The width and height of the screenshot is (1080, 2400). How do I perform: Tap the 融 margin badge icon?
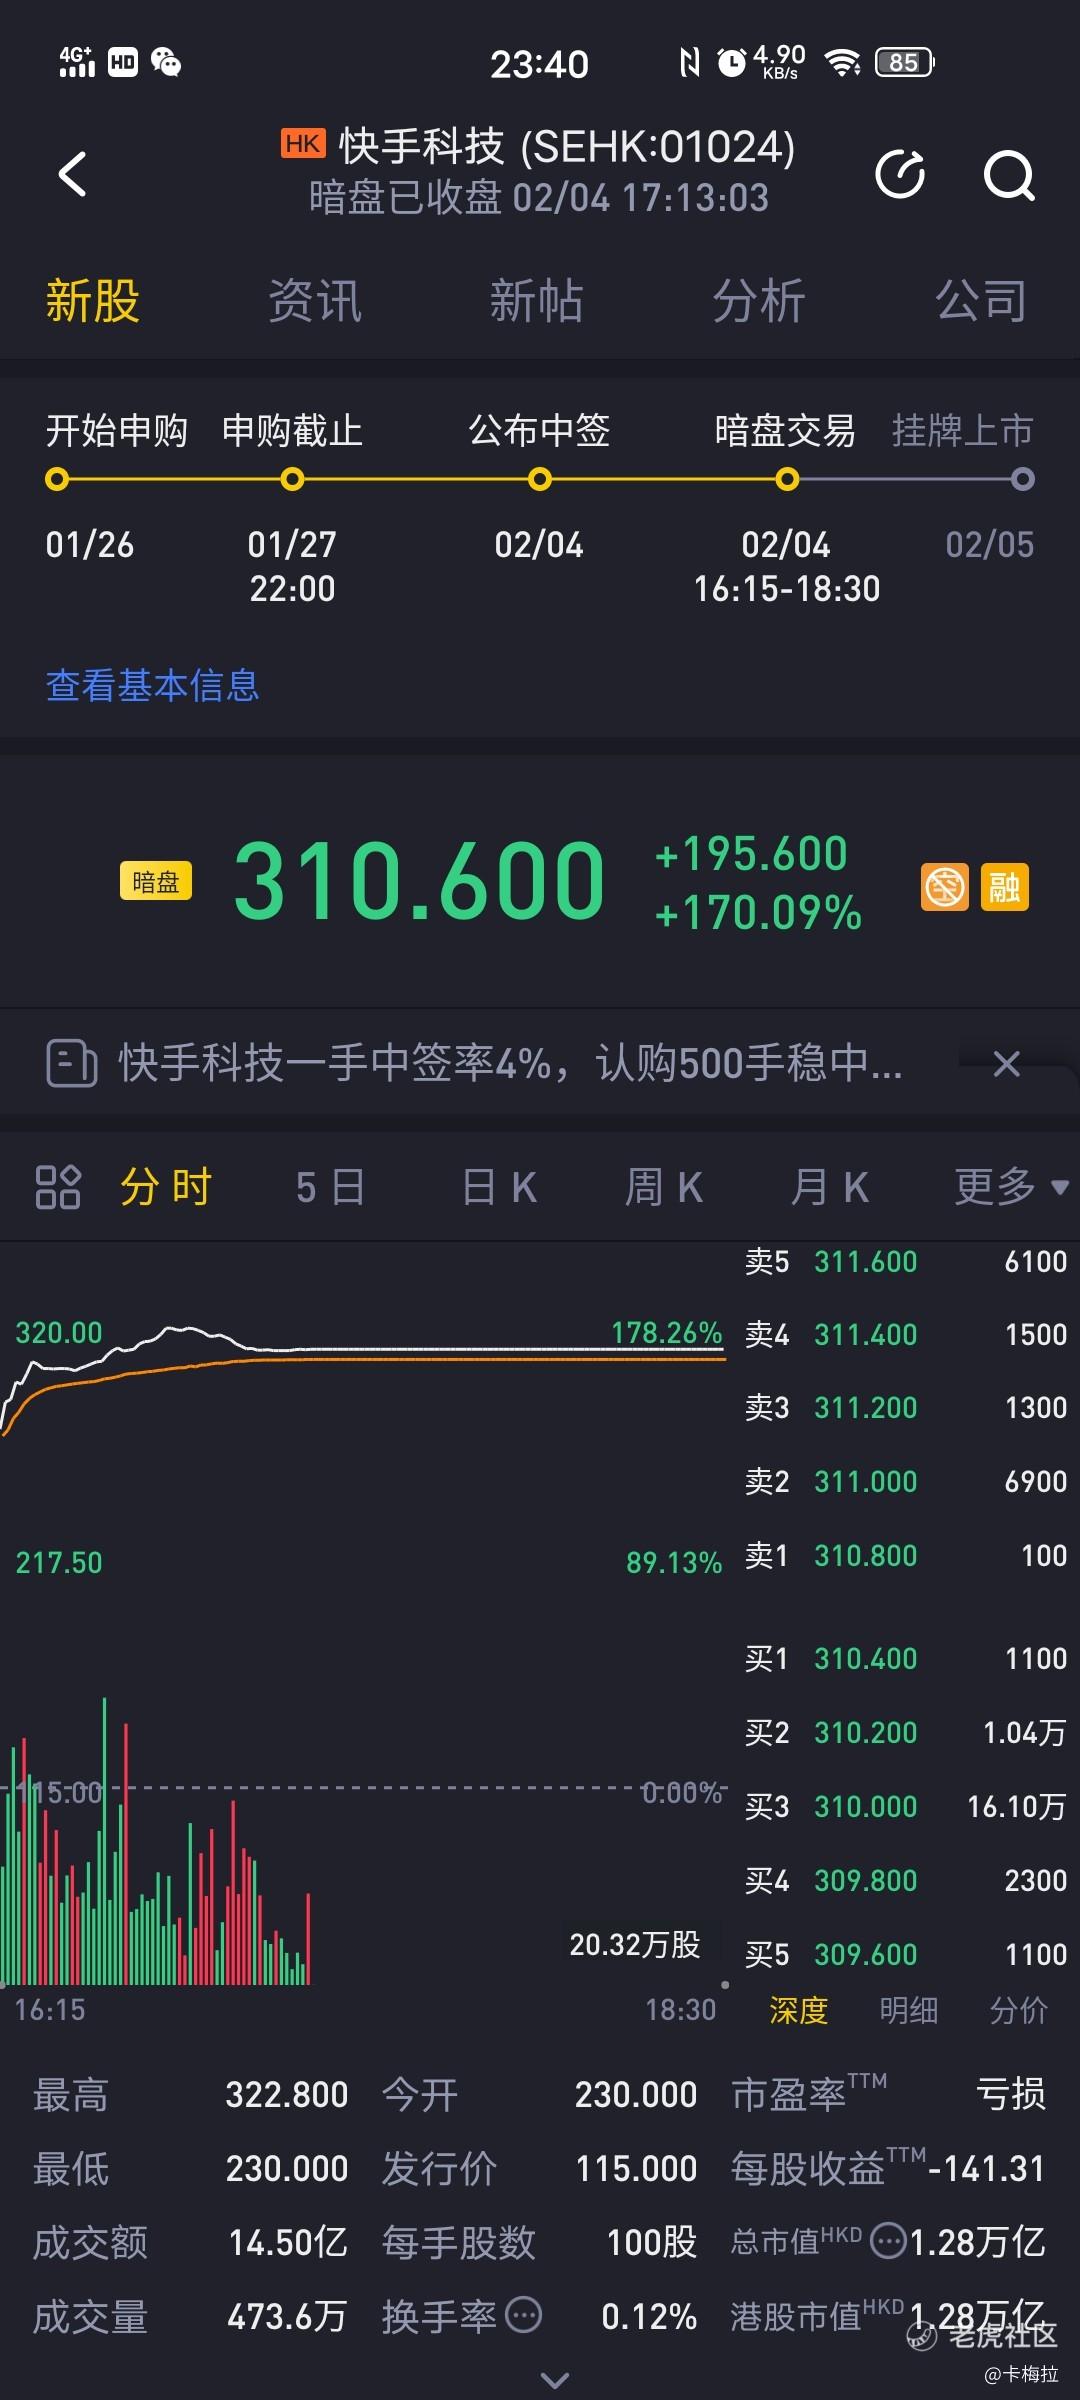1005,886
